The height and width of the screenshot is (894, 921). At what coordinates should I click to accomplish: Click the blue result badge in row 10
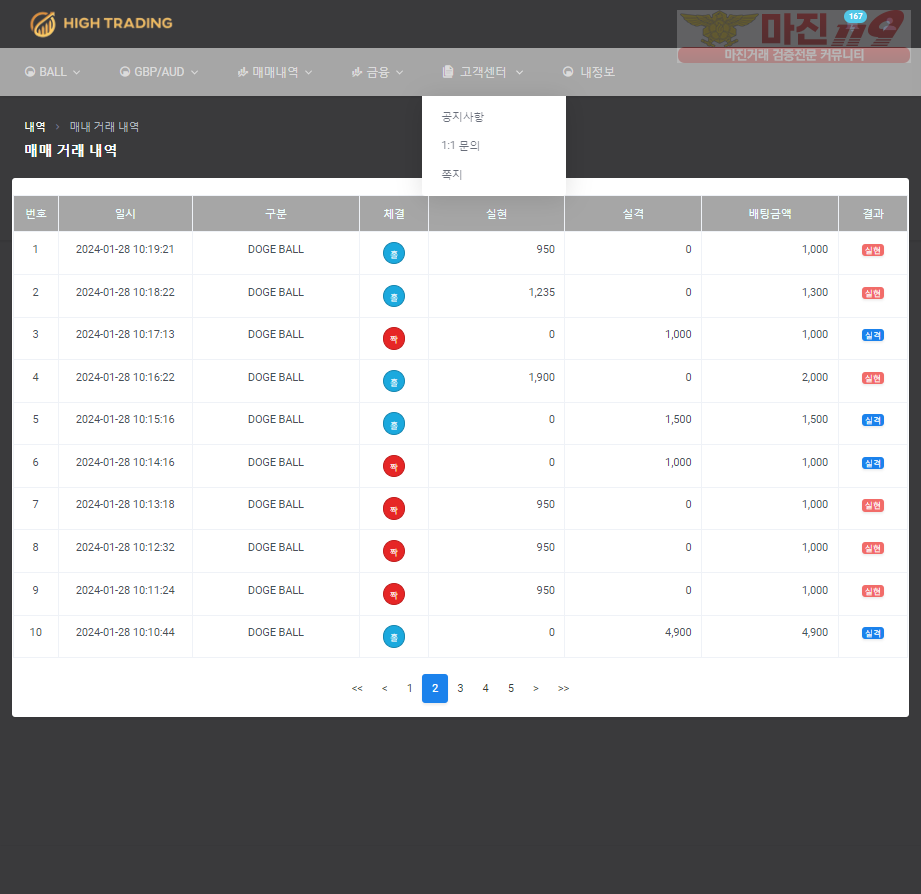point(872,633)
